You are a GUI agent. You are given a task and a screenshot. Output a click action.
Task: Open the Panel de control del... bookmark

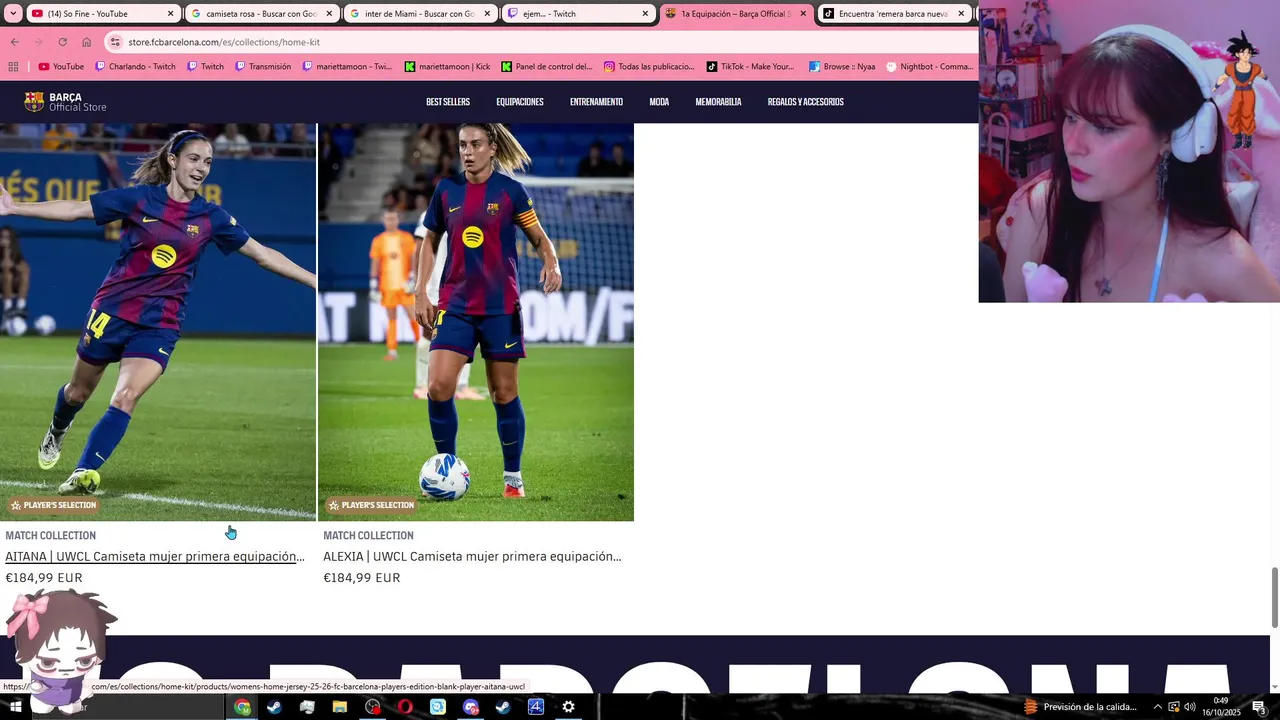[547, 67]
